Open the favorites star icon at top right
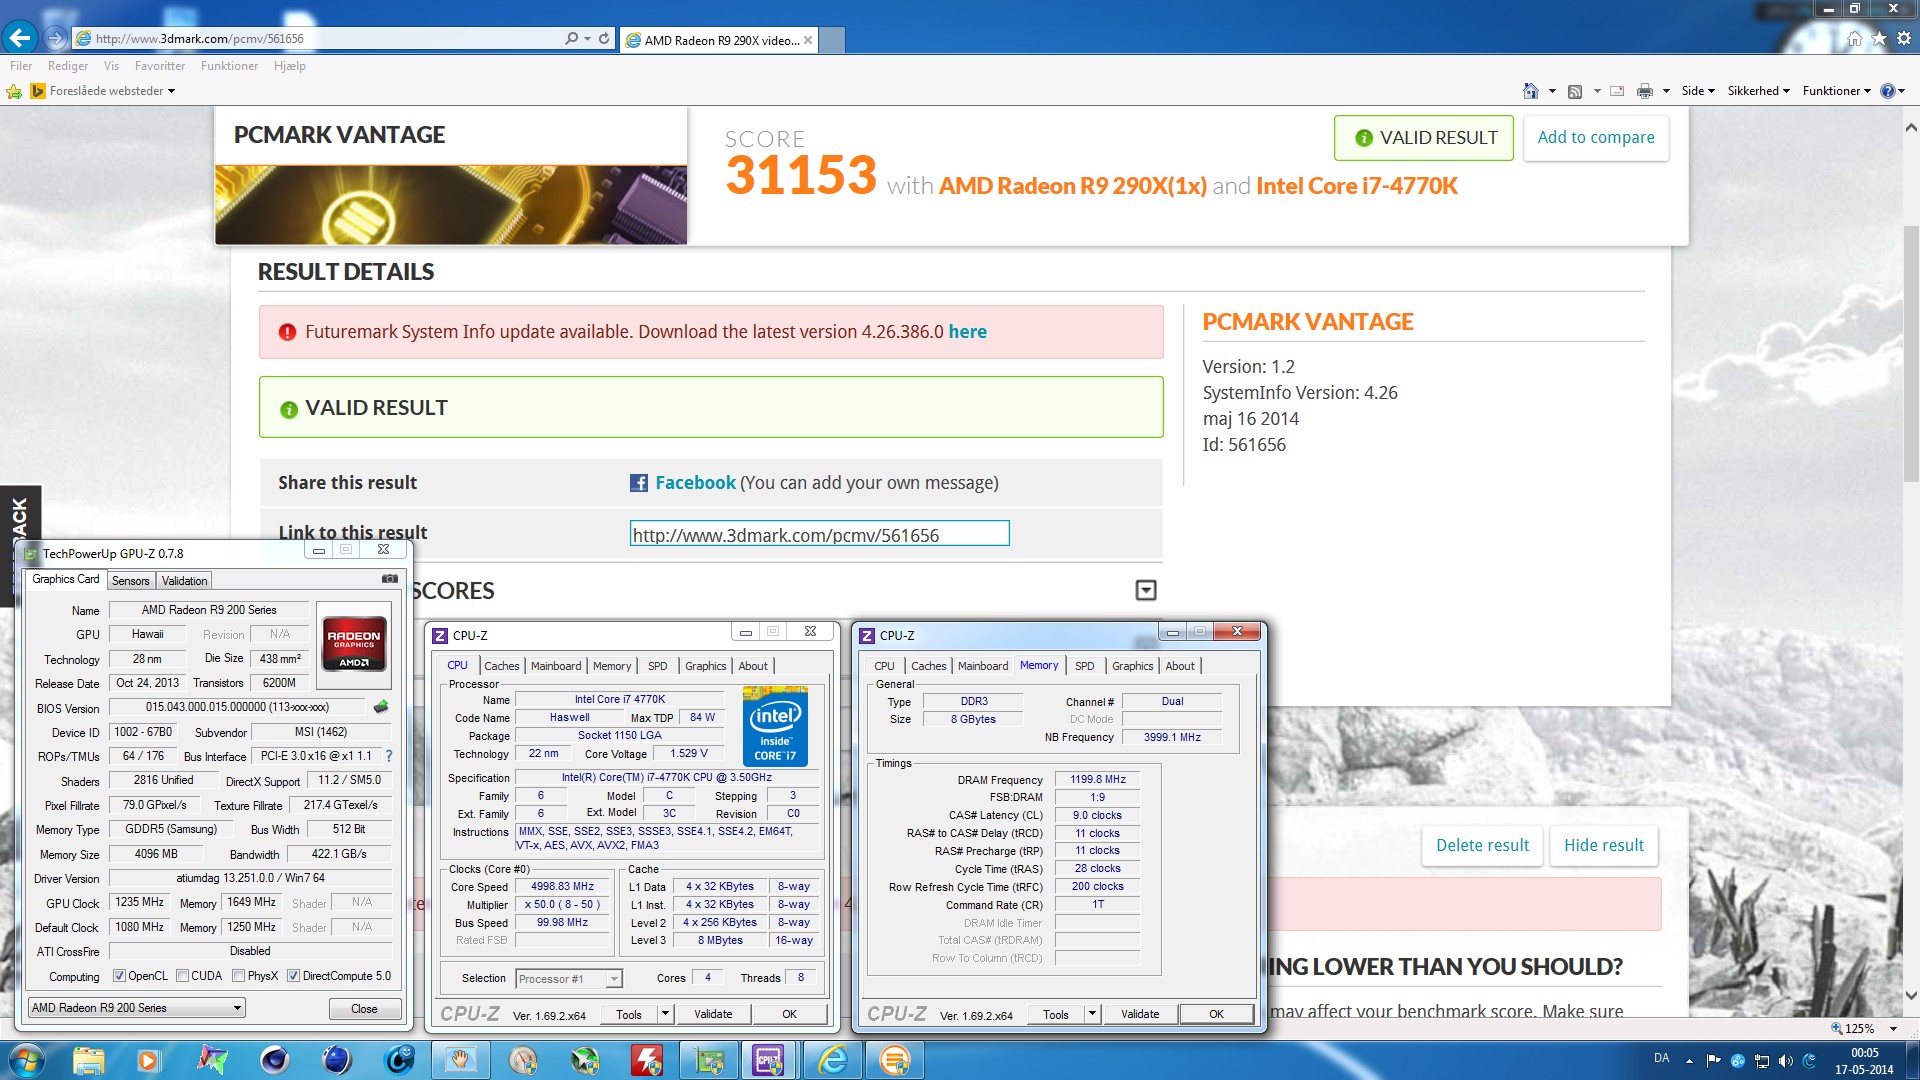The image size is (1920, 1080). pyautogui.click(x=1879, y=39)
